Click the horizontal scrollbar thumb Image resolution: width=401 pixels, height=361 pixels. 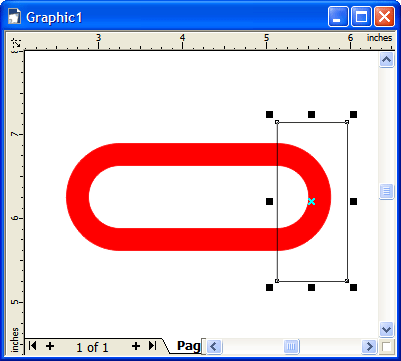click(x=291, y=347)
